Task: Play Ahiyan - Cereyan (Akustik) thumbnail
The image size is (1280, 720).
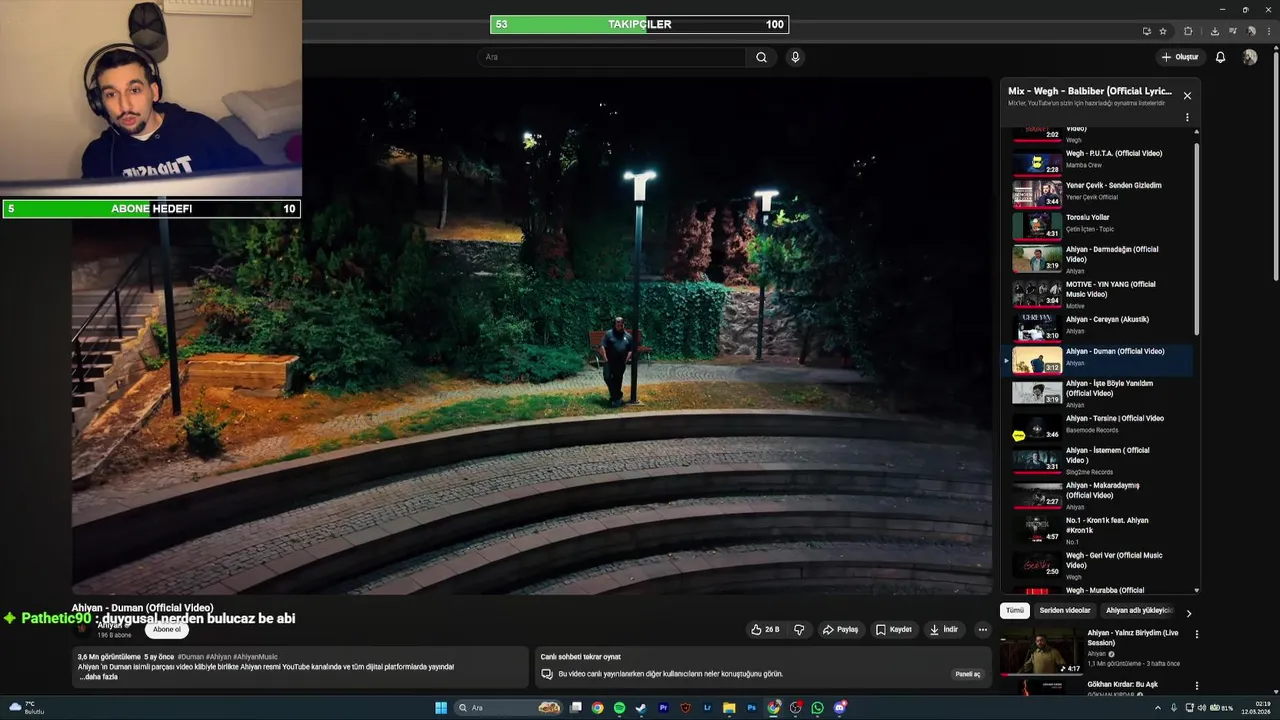Action: (1037, 327)
